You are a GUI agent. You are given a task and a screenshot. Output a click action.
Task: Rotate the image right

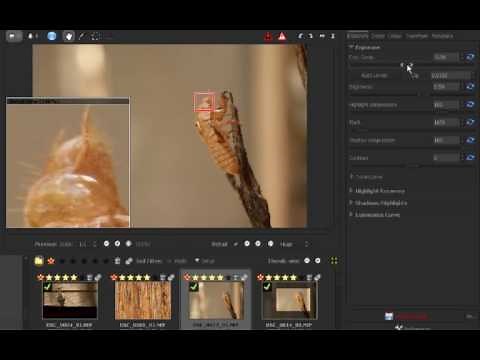pyautogui.click(x=310, y=36)
